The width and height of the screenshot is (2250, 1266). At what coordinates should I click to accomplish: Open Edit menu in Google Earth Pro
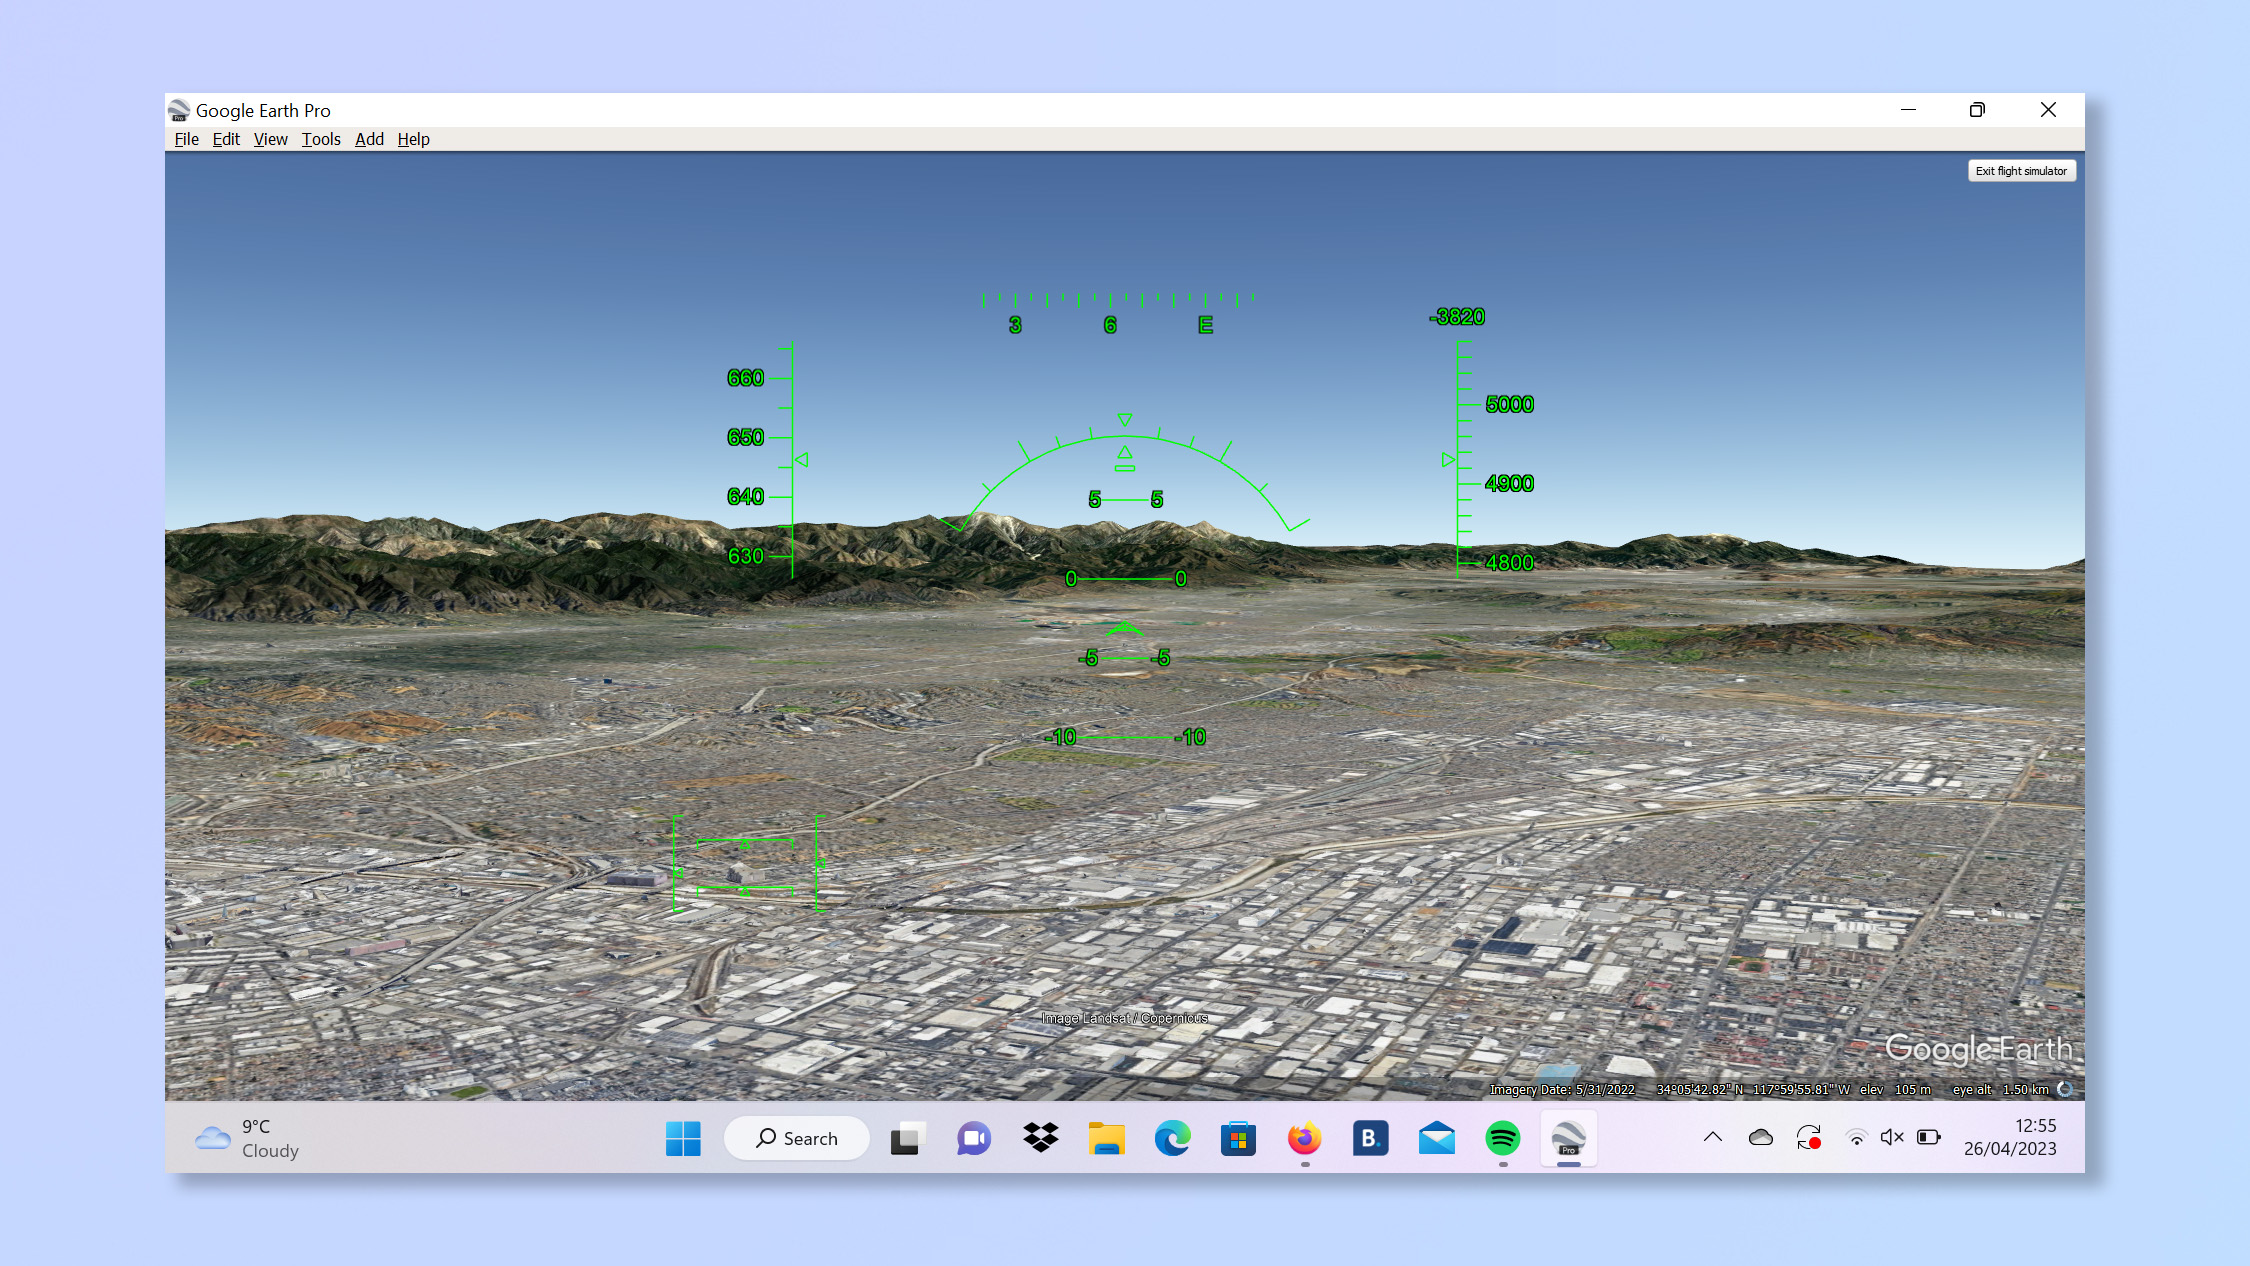[x=224, y=139]
